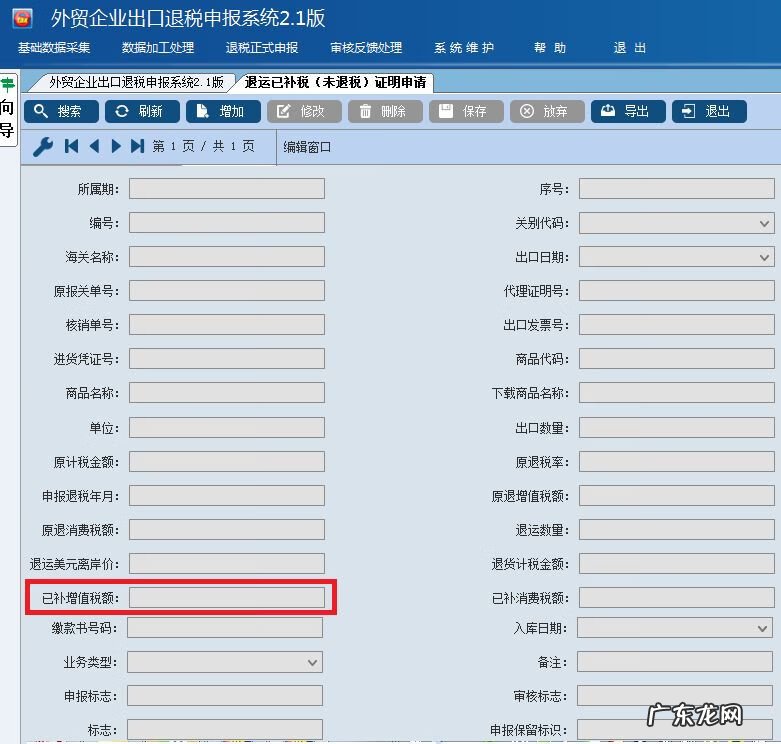Click the 修改 edit button

pos(304,111)
